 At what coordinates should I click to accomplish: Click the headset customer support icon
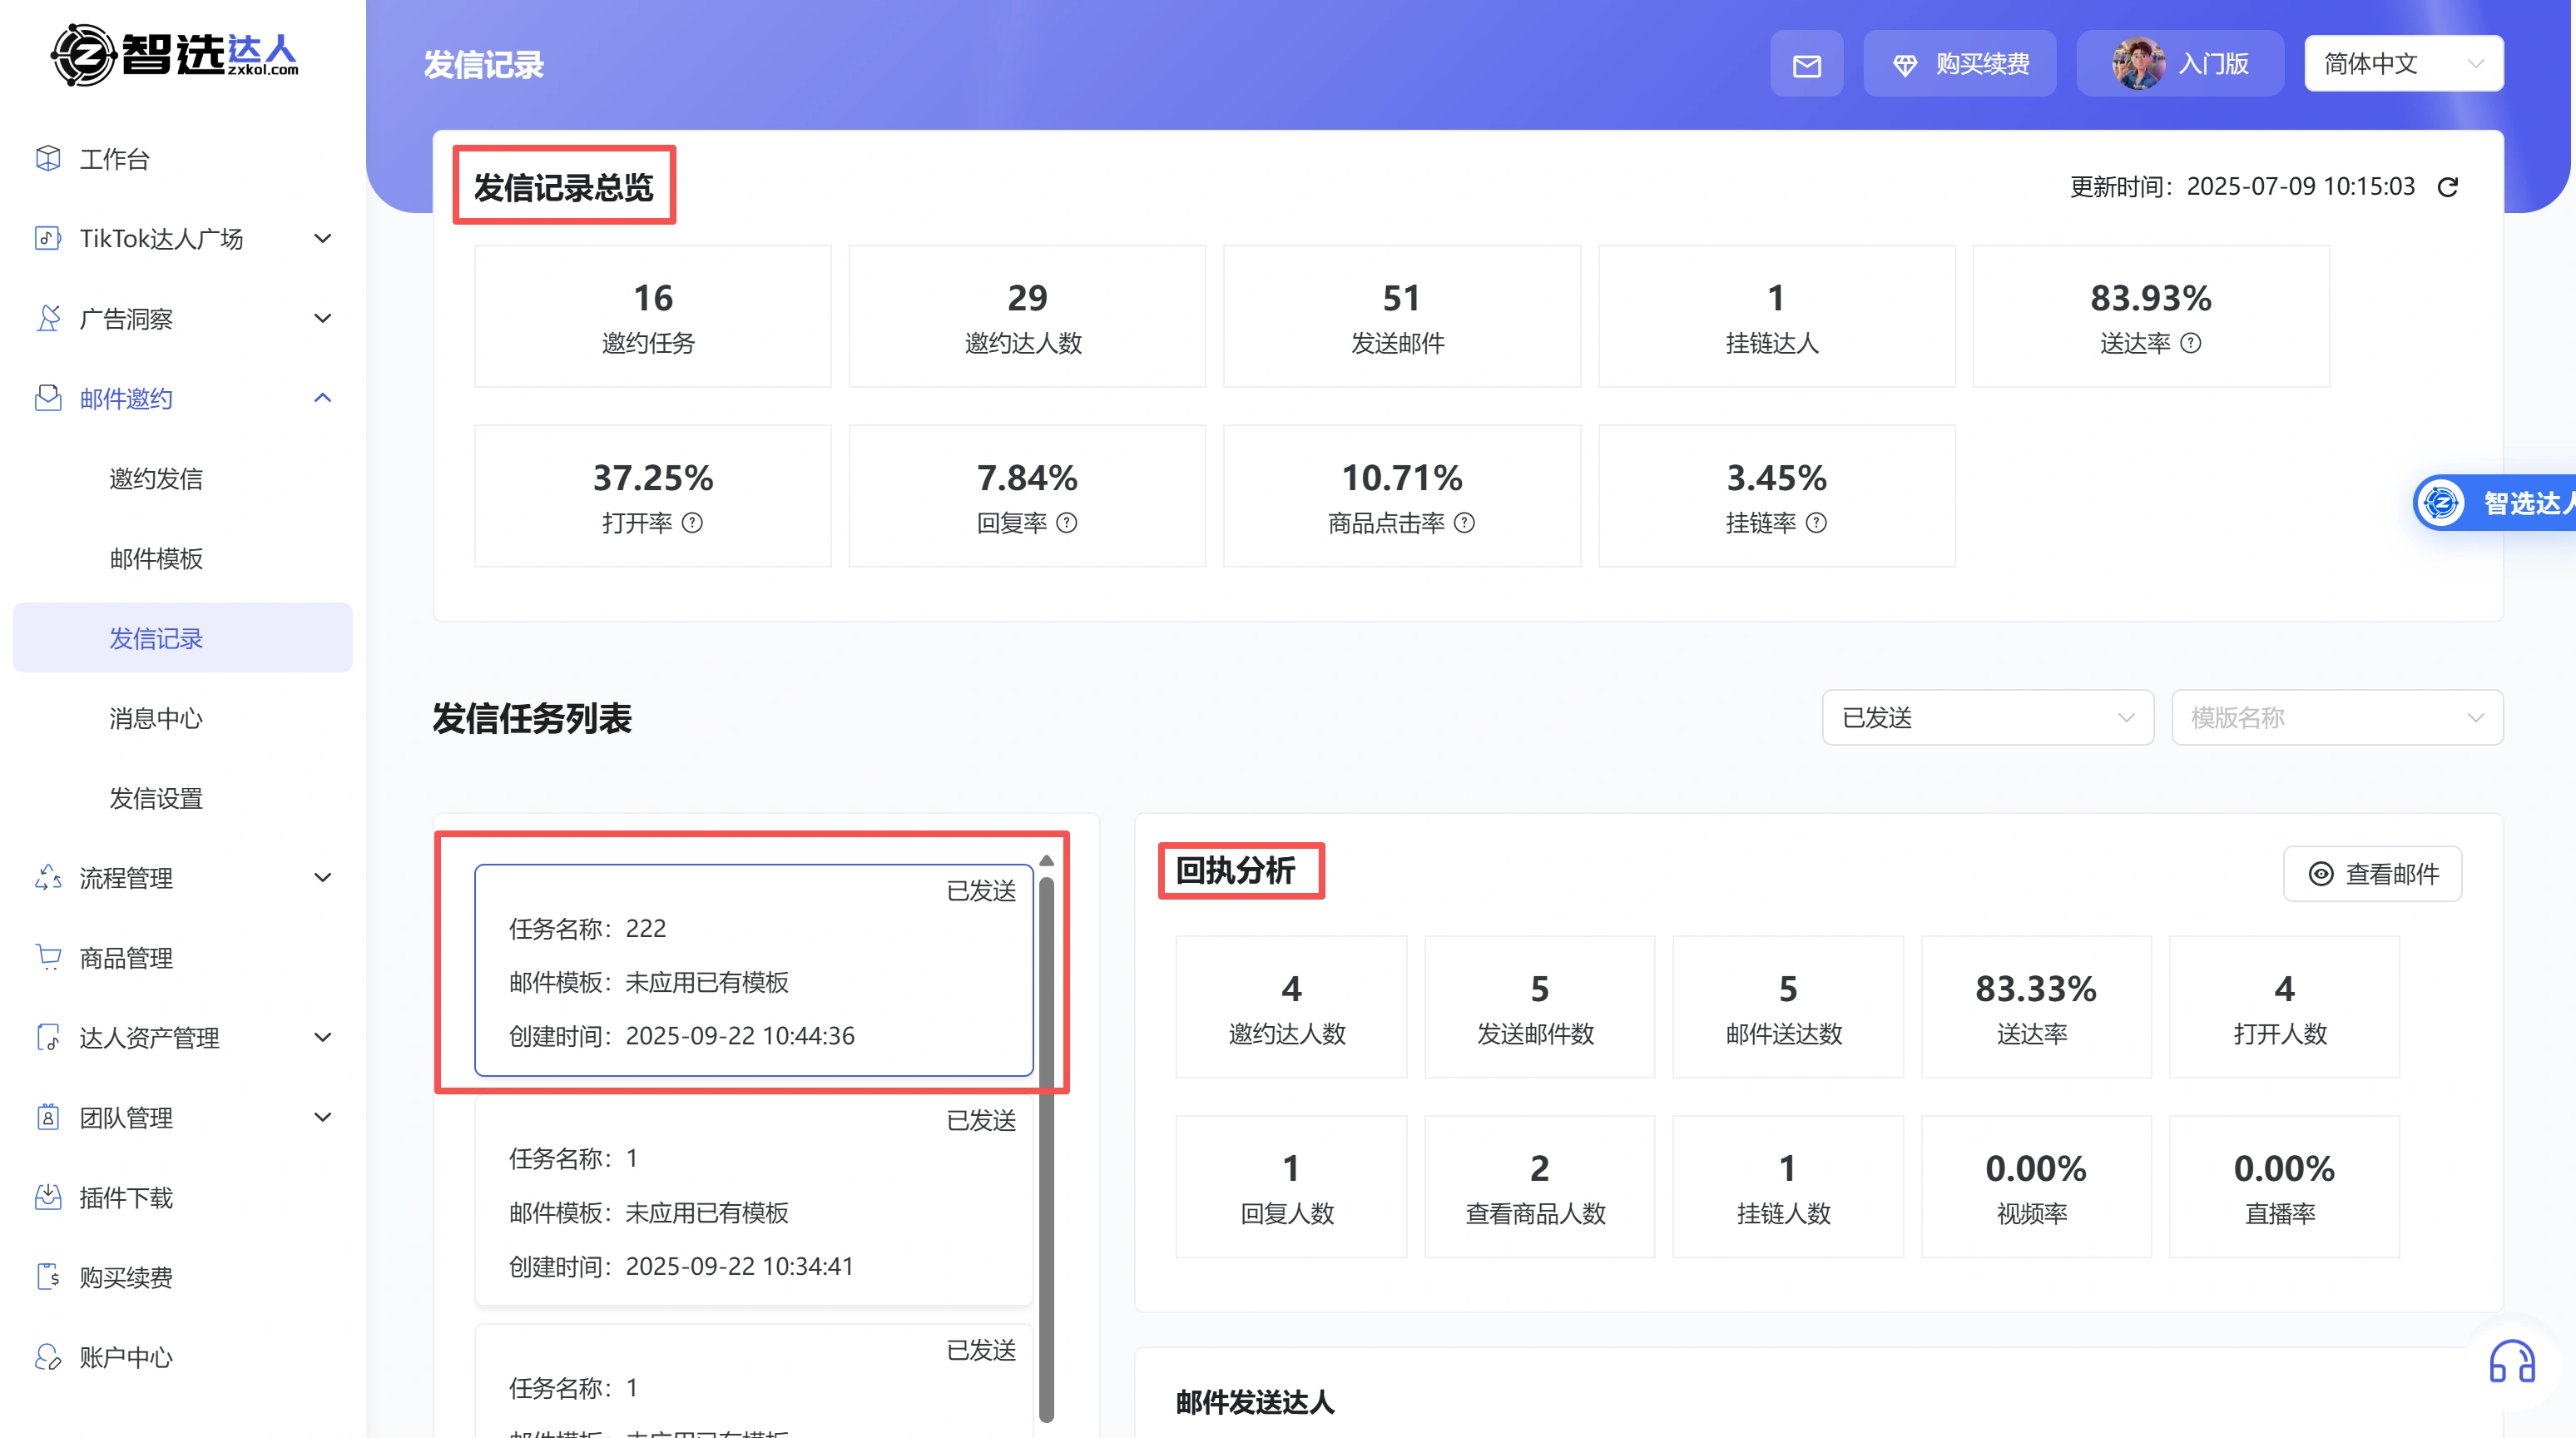point(2511,1362)
